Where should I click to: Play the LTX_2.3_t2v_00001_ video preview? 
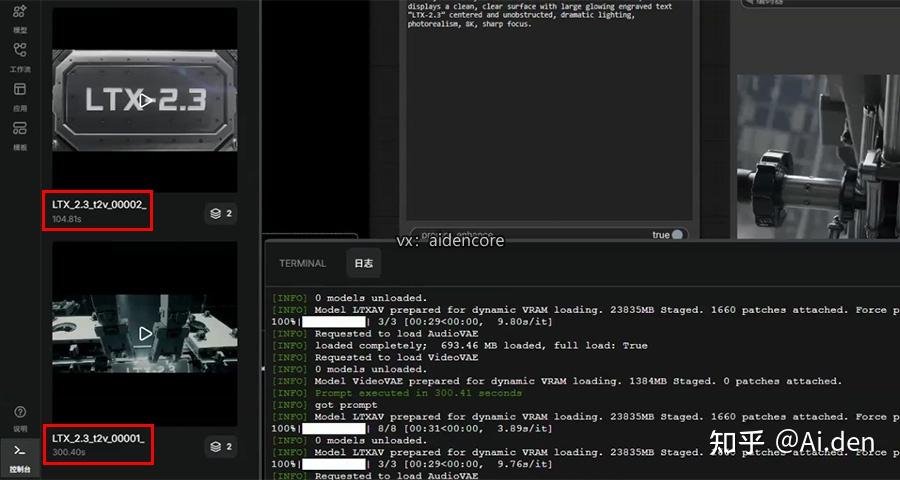click(x=146, y=334)
